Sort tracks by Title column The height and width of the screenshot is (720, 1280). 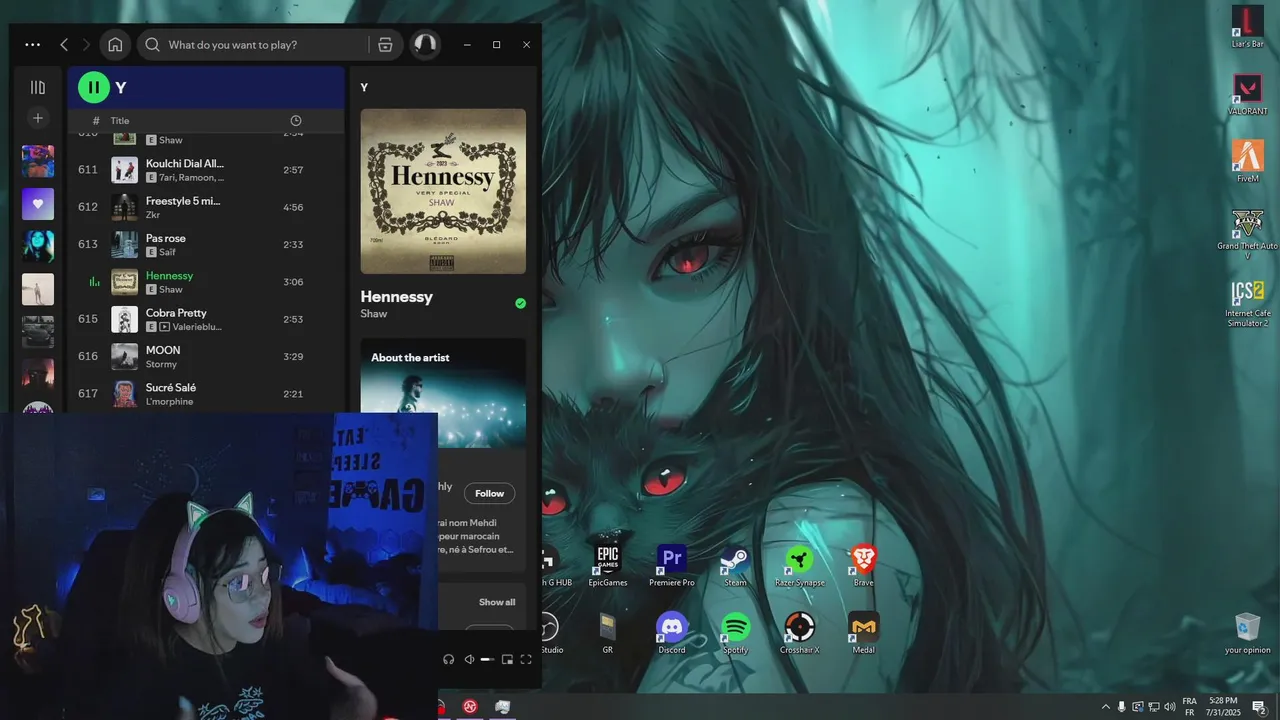pos(119,120)
